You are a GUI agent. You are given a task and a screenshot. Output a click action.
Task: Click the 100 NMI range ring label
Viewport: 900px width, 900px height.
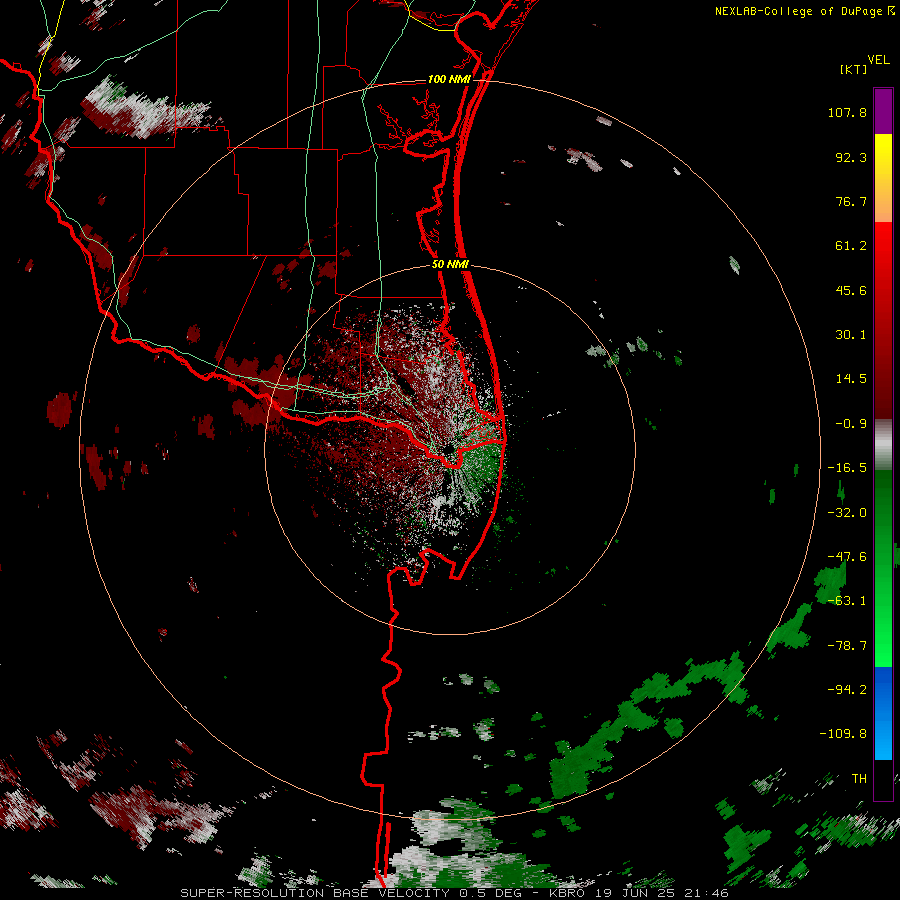(449, 79)
